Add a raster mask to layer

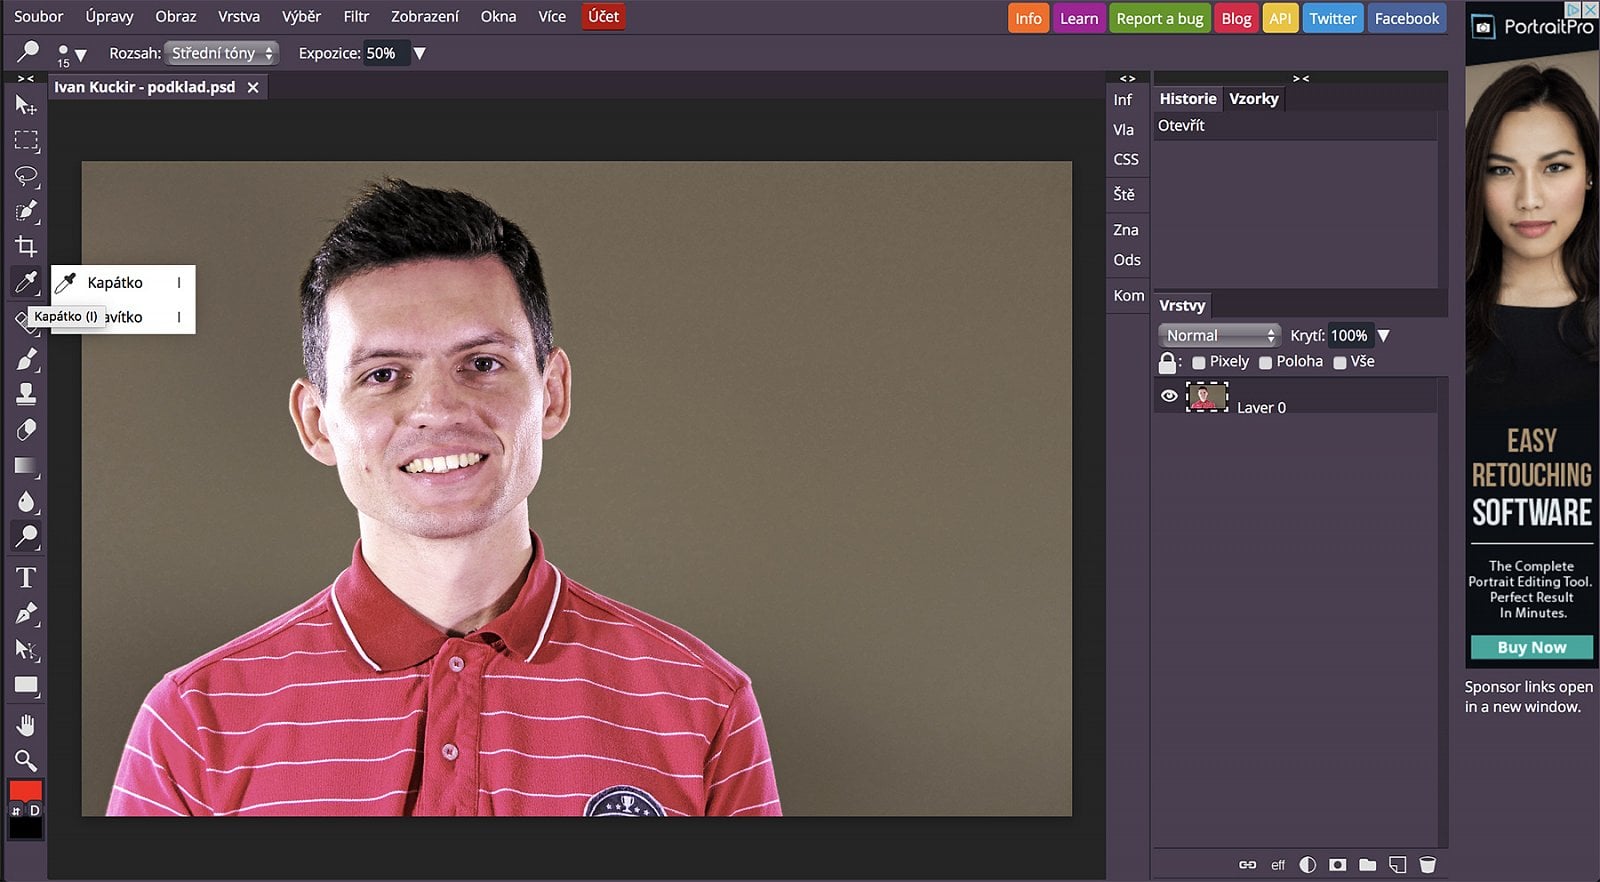click(1338, 865)
